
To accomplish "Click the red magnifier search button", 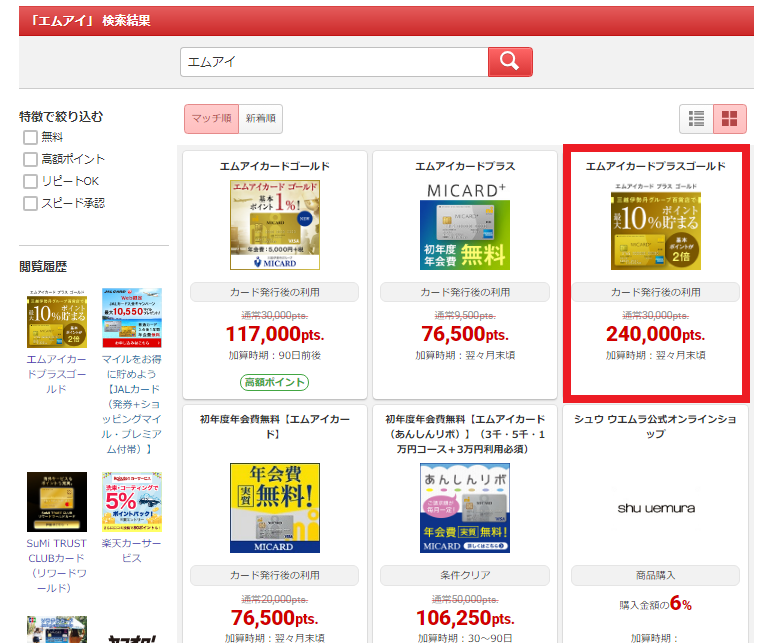I will pos(510,62).
